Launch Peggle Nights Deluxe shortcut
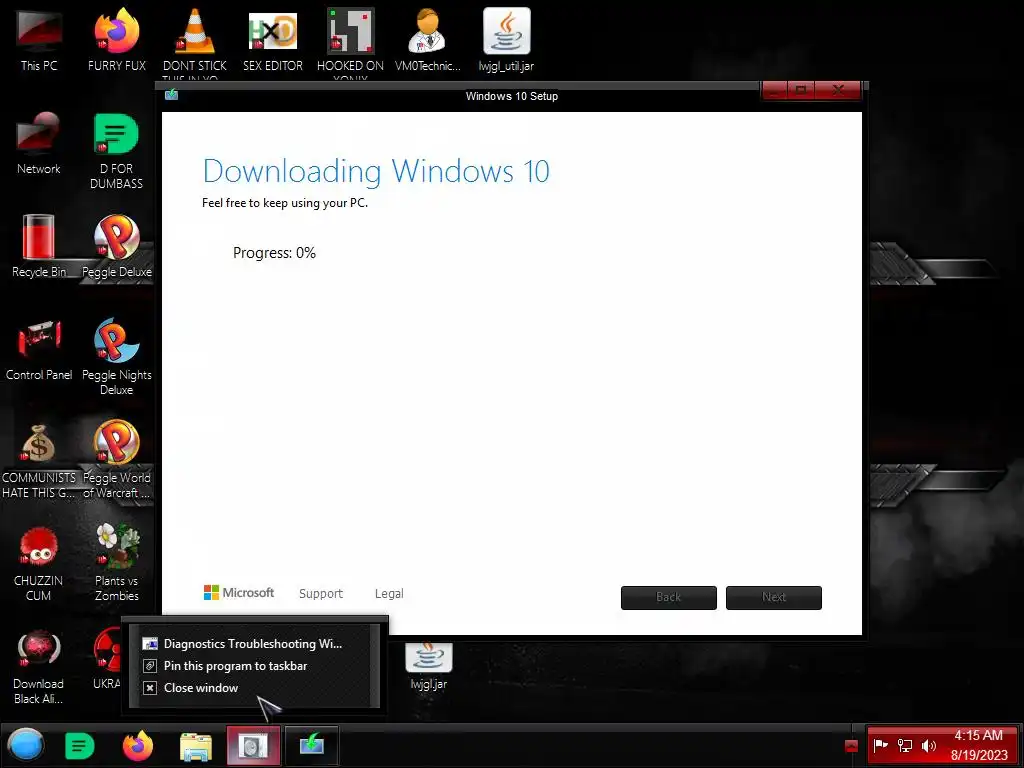Image resolution: width=1024 pixels, height=768 pixels. pyautogui.click(x=117, y=357)
